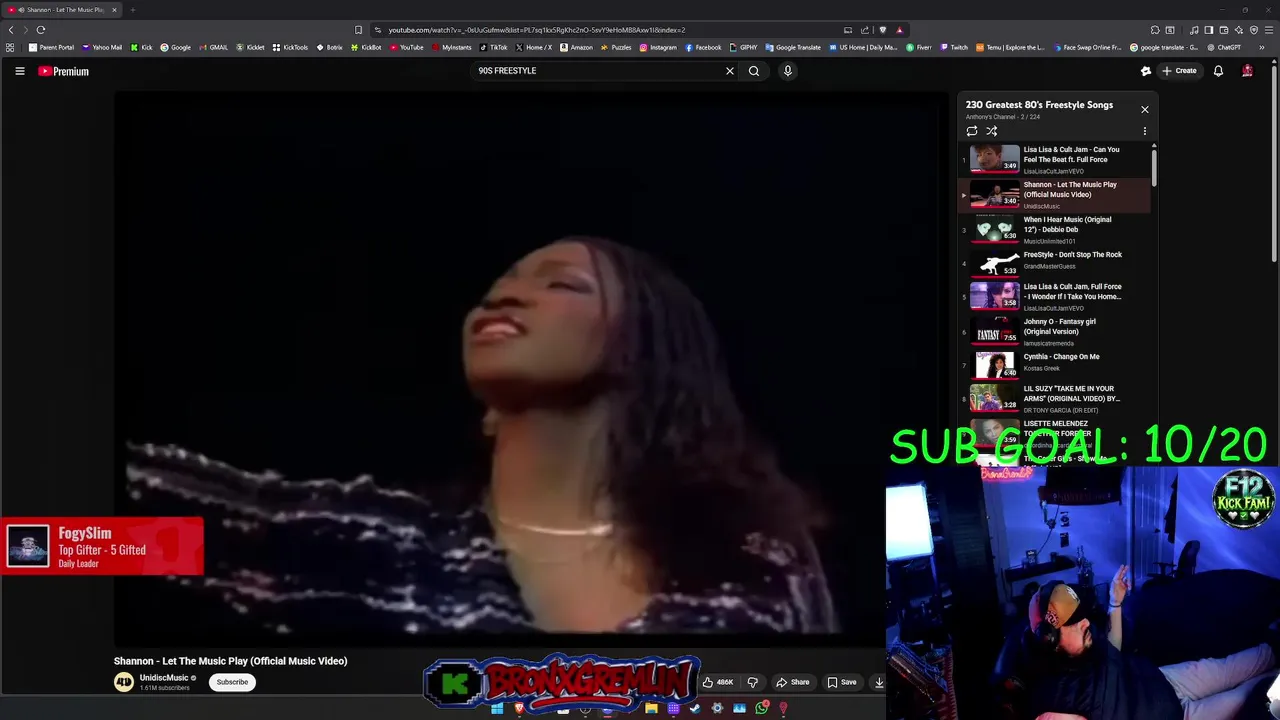
Task: Open GIPHY bookmark
Action: pos(743,47)
